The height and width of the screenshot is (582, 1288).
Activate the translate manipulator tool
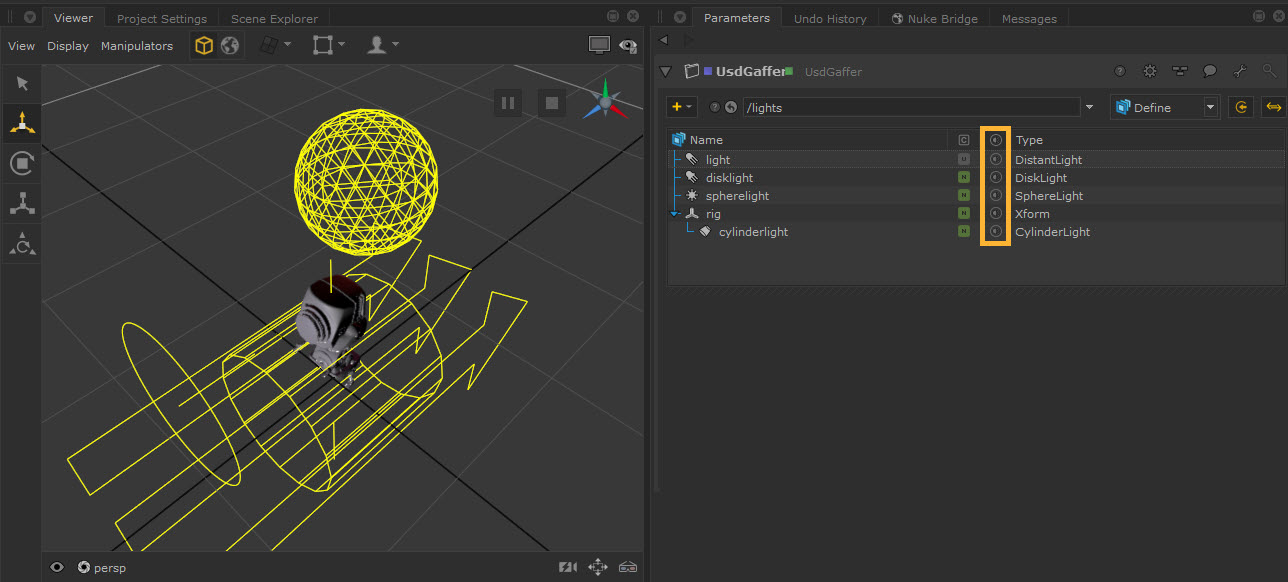[22, 123]
